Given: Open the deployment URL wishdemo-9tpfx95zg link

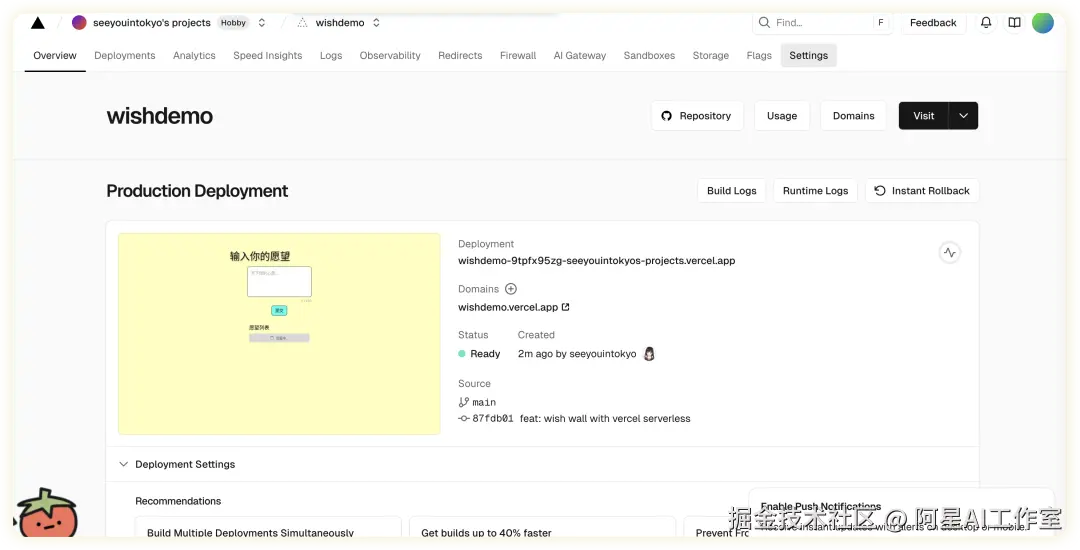Looking at the screenshot, I should pos(596,261).
